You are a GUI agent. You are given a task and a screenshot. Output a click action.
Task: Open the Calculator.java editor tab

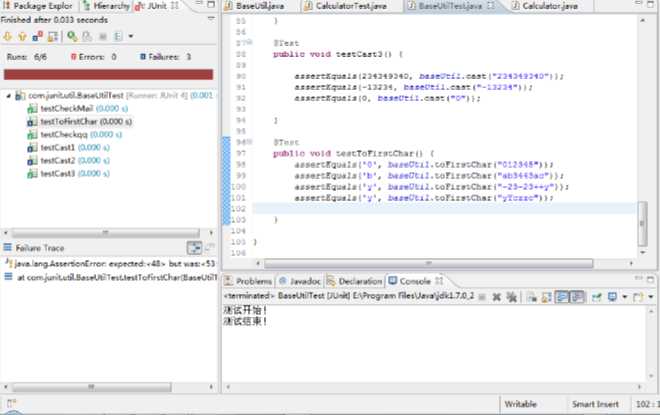click(545, 6)
